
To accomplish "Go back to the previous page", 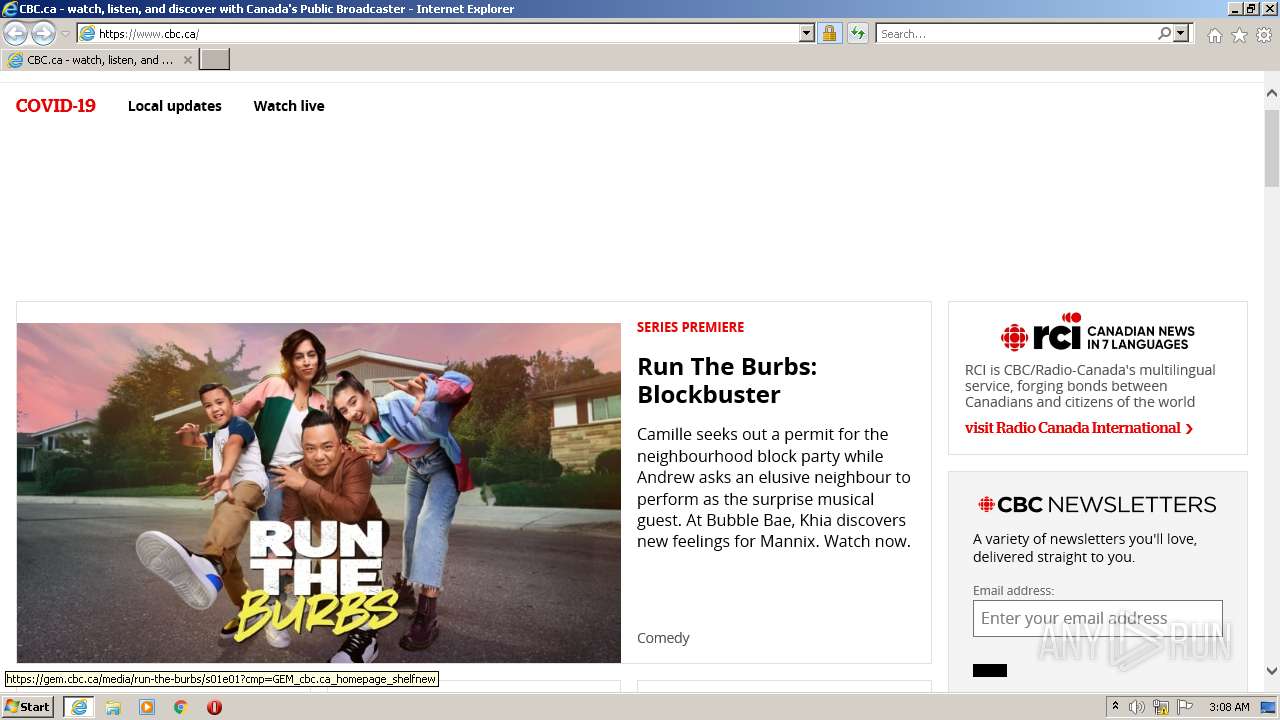I will point(15,33).
